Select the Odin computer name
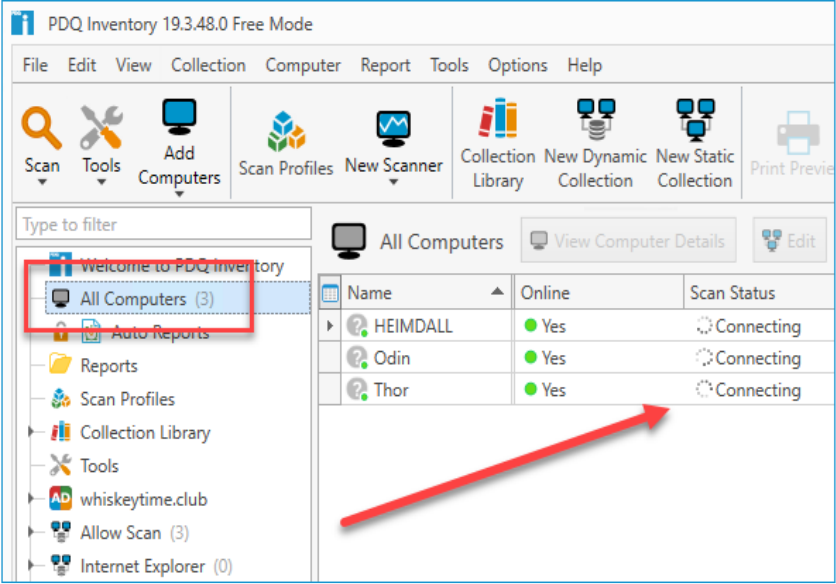The height and width of the screenshot is (584, 836). pyautogui.click(x=392, y=357)
